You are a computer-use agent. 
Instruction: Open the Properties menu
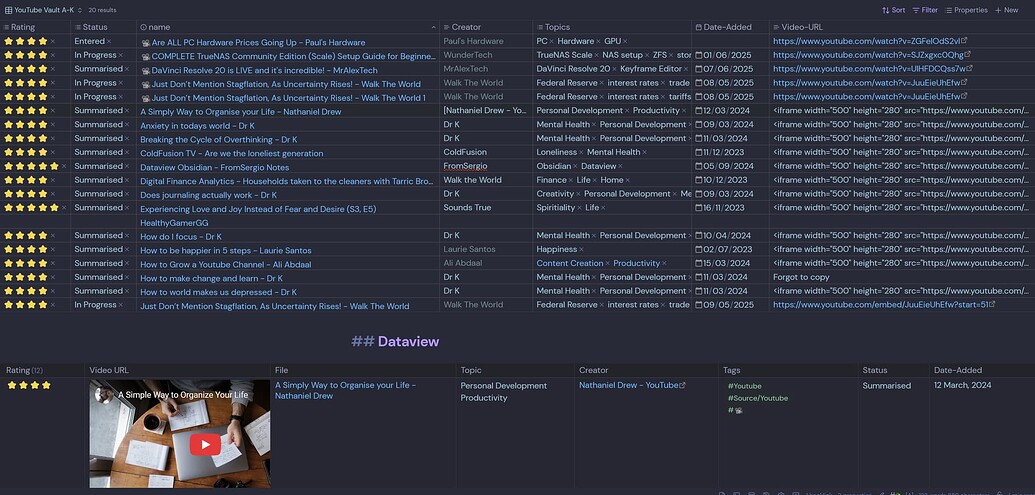[x=966, y=10]
